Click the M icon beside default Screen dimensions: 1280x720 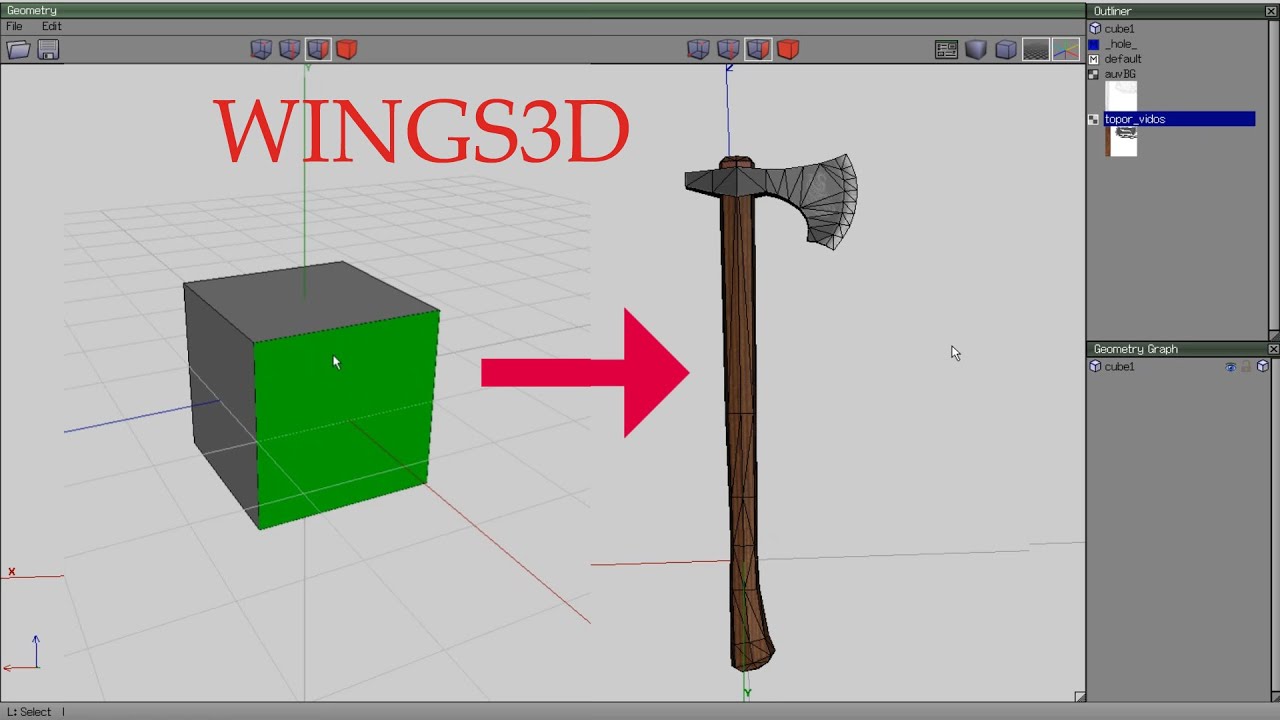tap(1094, 59)
